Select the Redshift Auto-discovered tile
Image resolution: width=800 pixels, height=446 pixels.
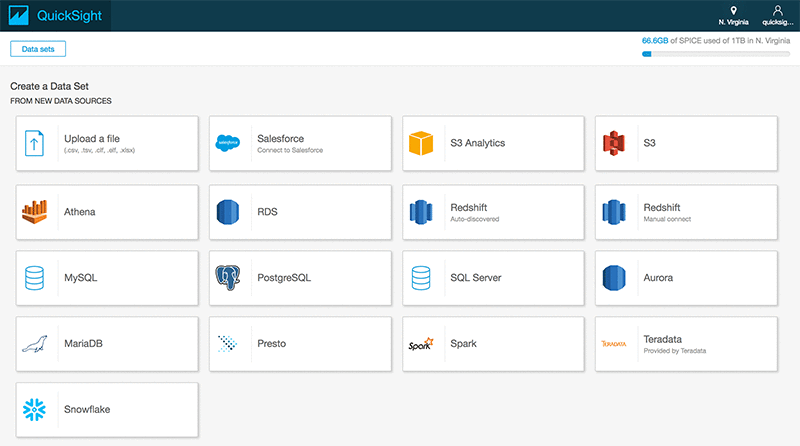pyautogui.click(x=493, y=211)
